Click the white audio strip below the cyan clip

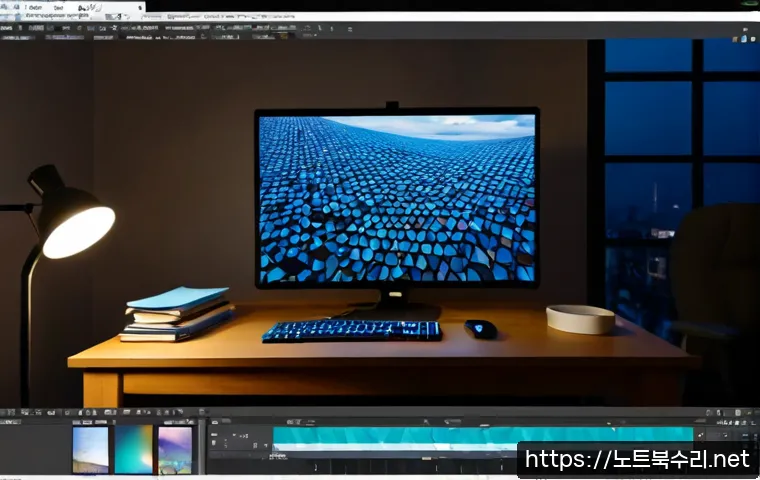395,447
